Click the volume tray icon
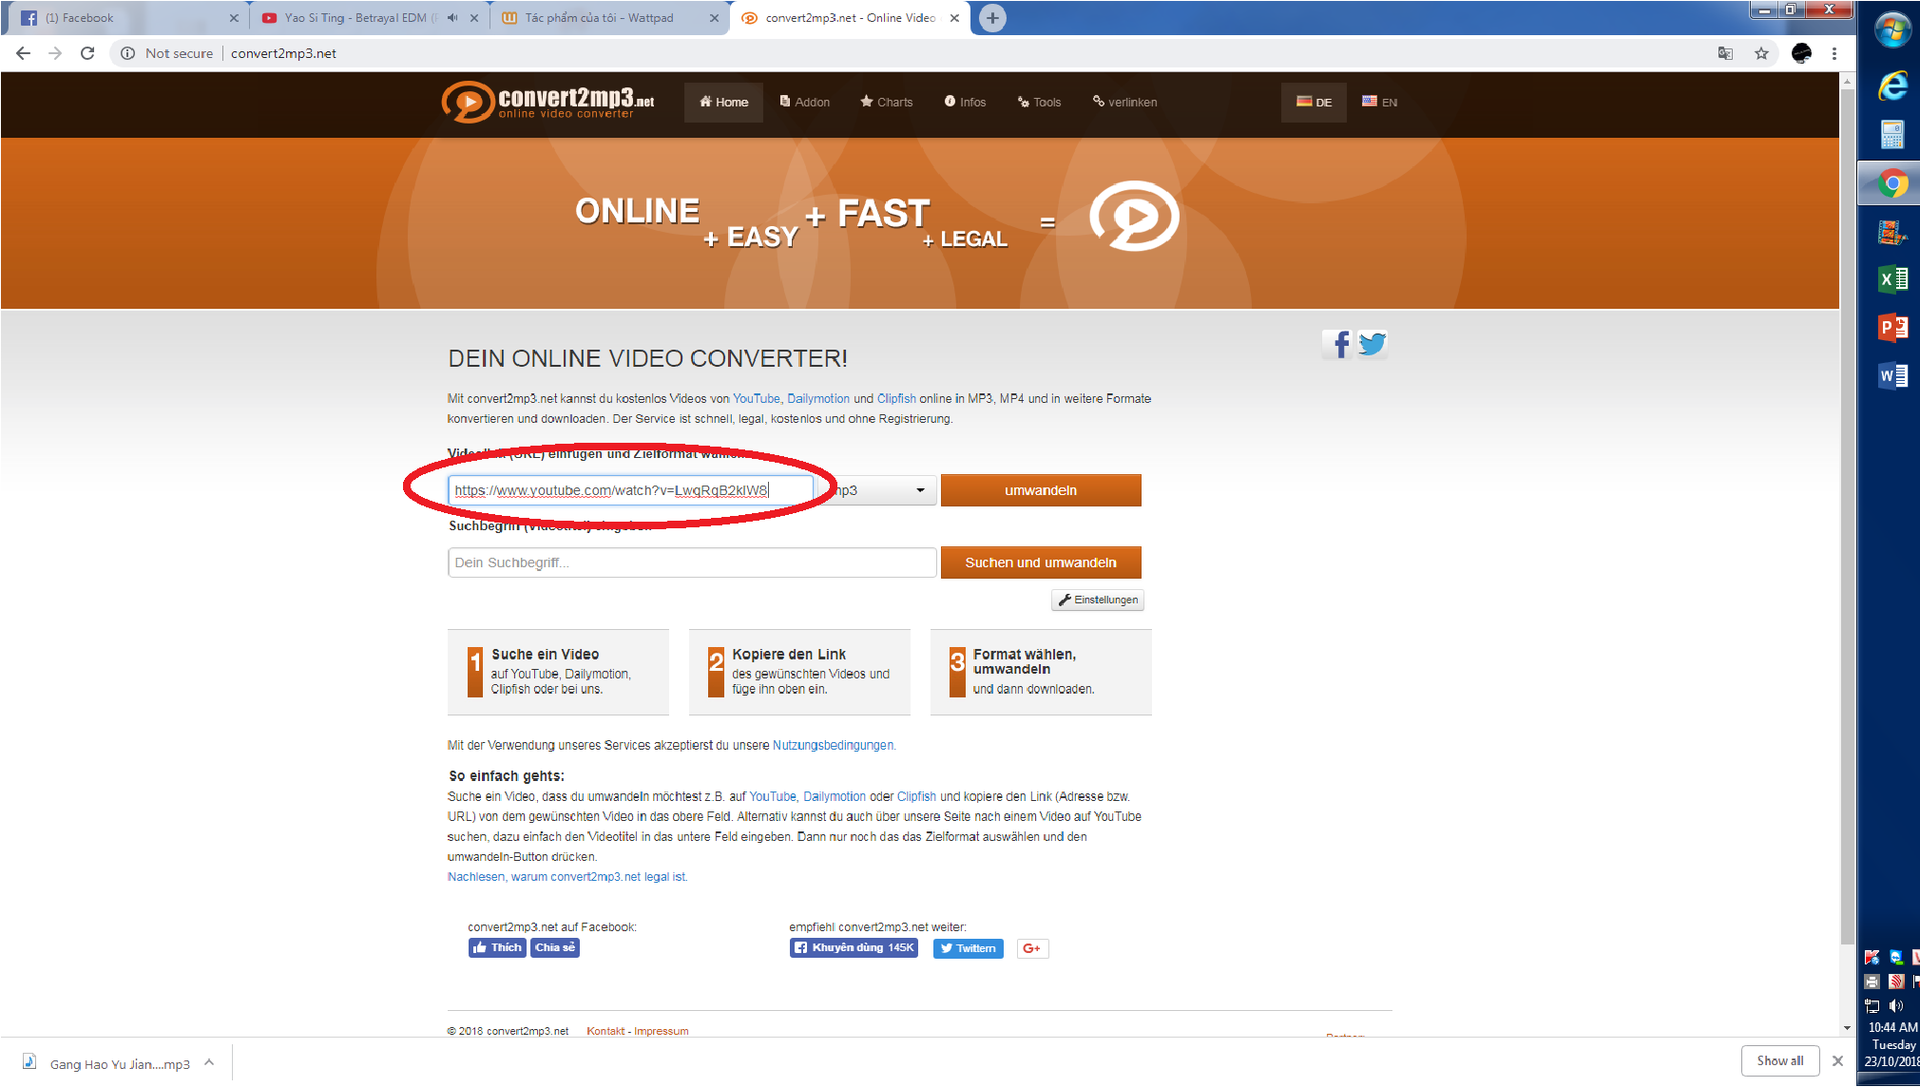Screen dimensions: 1920x1087 click(x=1896, y=1005)
